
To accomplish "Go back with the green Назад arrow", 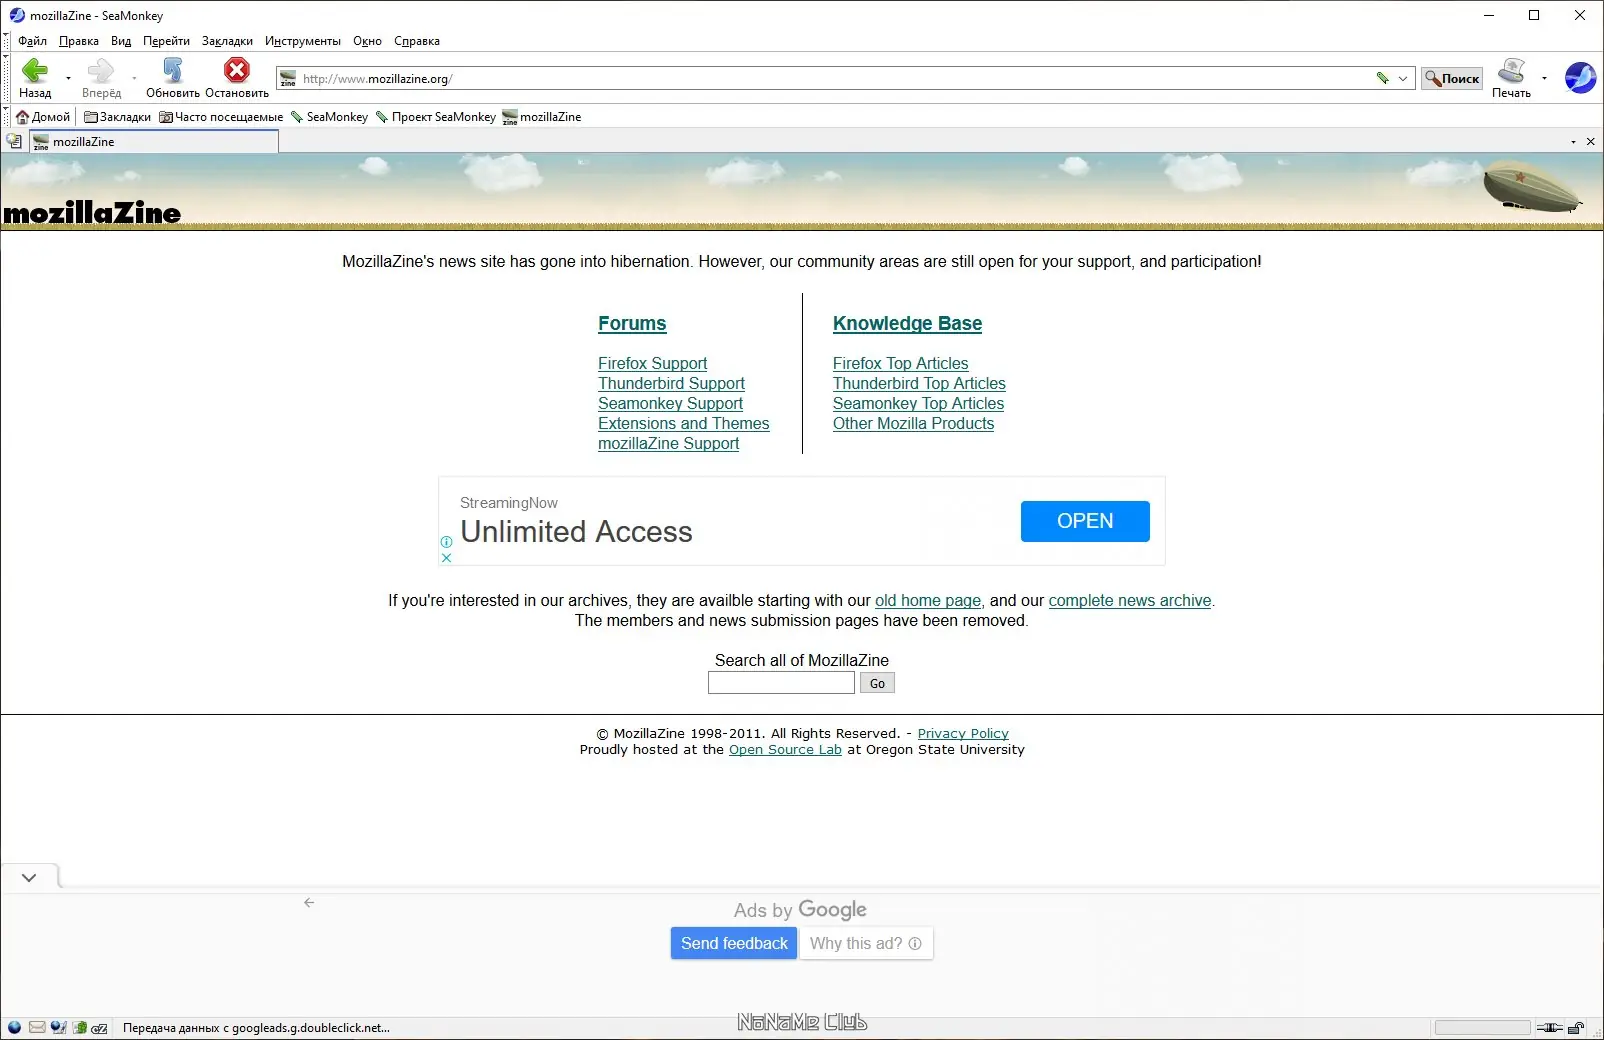I will [35, 77].
